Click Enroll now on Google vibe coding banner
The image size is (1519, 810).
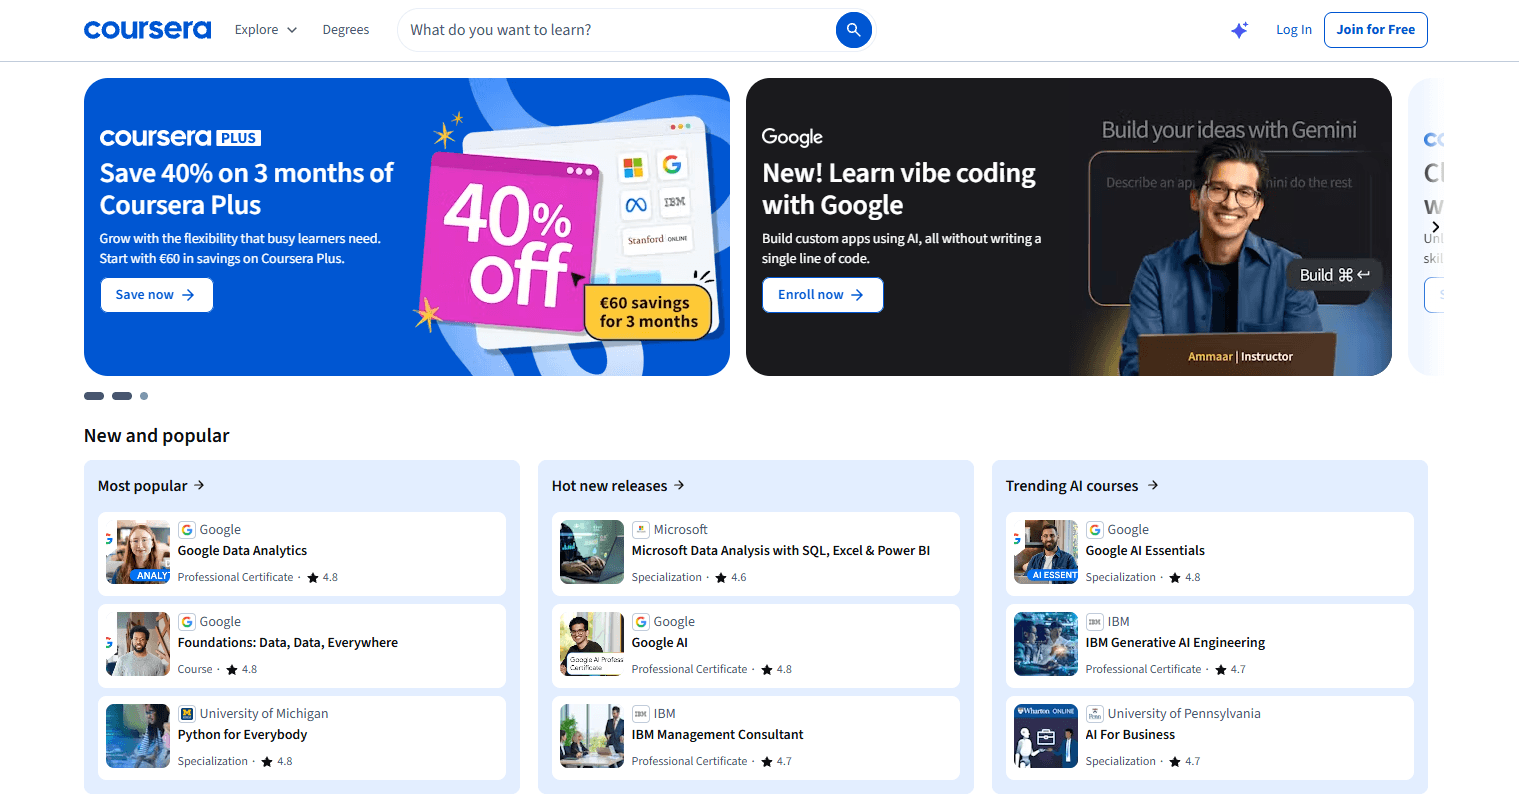(x=823, y=295)
